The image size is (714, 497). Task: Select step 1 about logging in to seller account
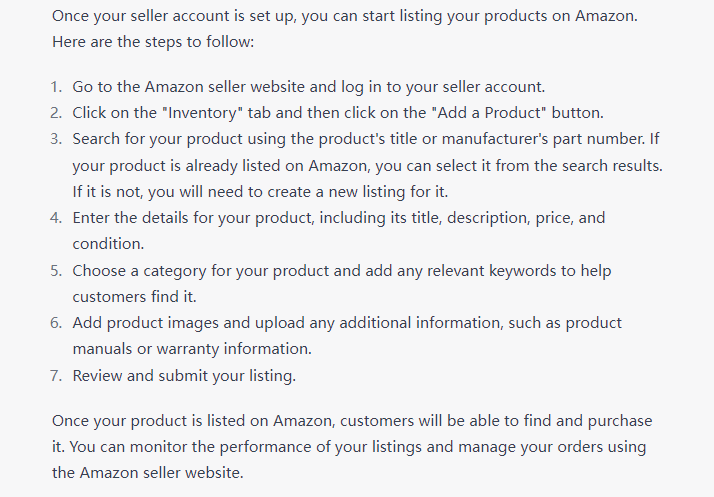point(308,87)
